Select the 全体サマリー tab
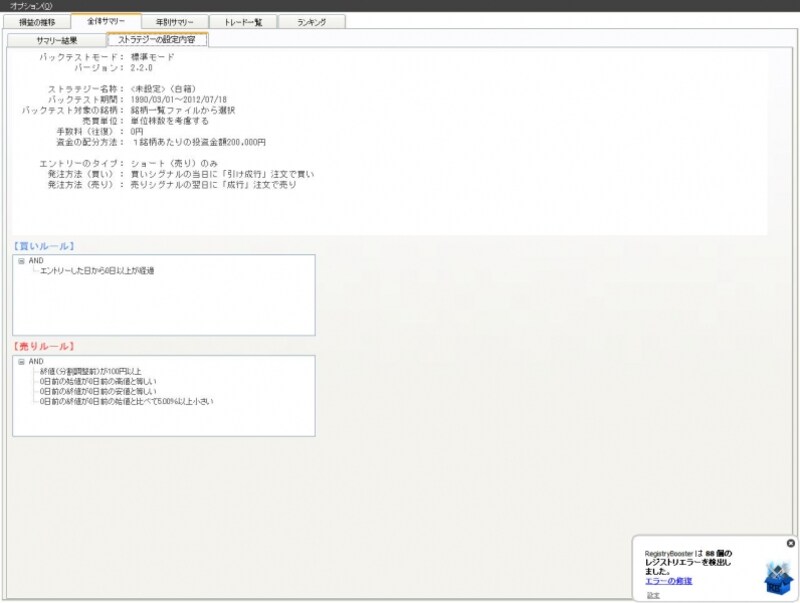800x603 pixels. tap(106, 21)
